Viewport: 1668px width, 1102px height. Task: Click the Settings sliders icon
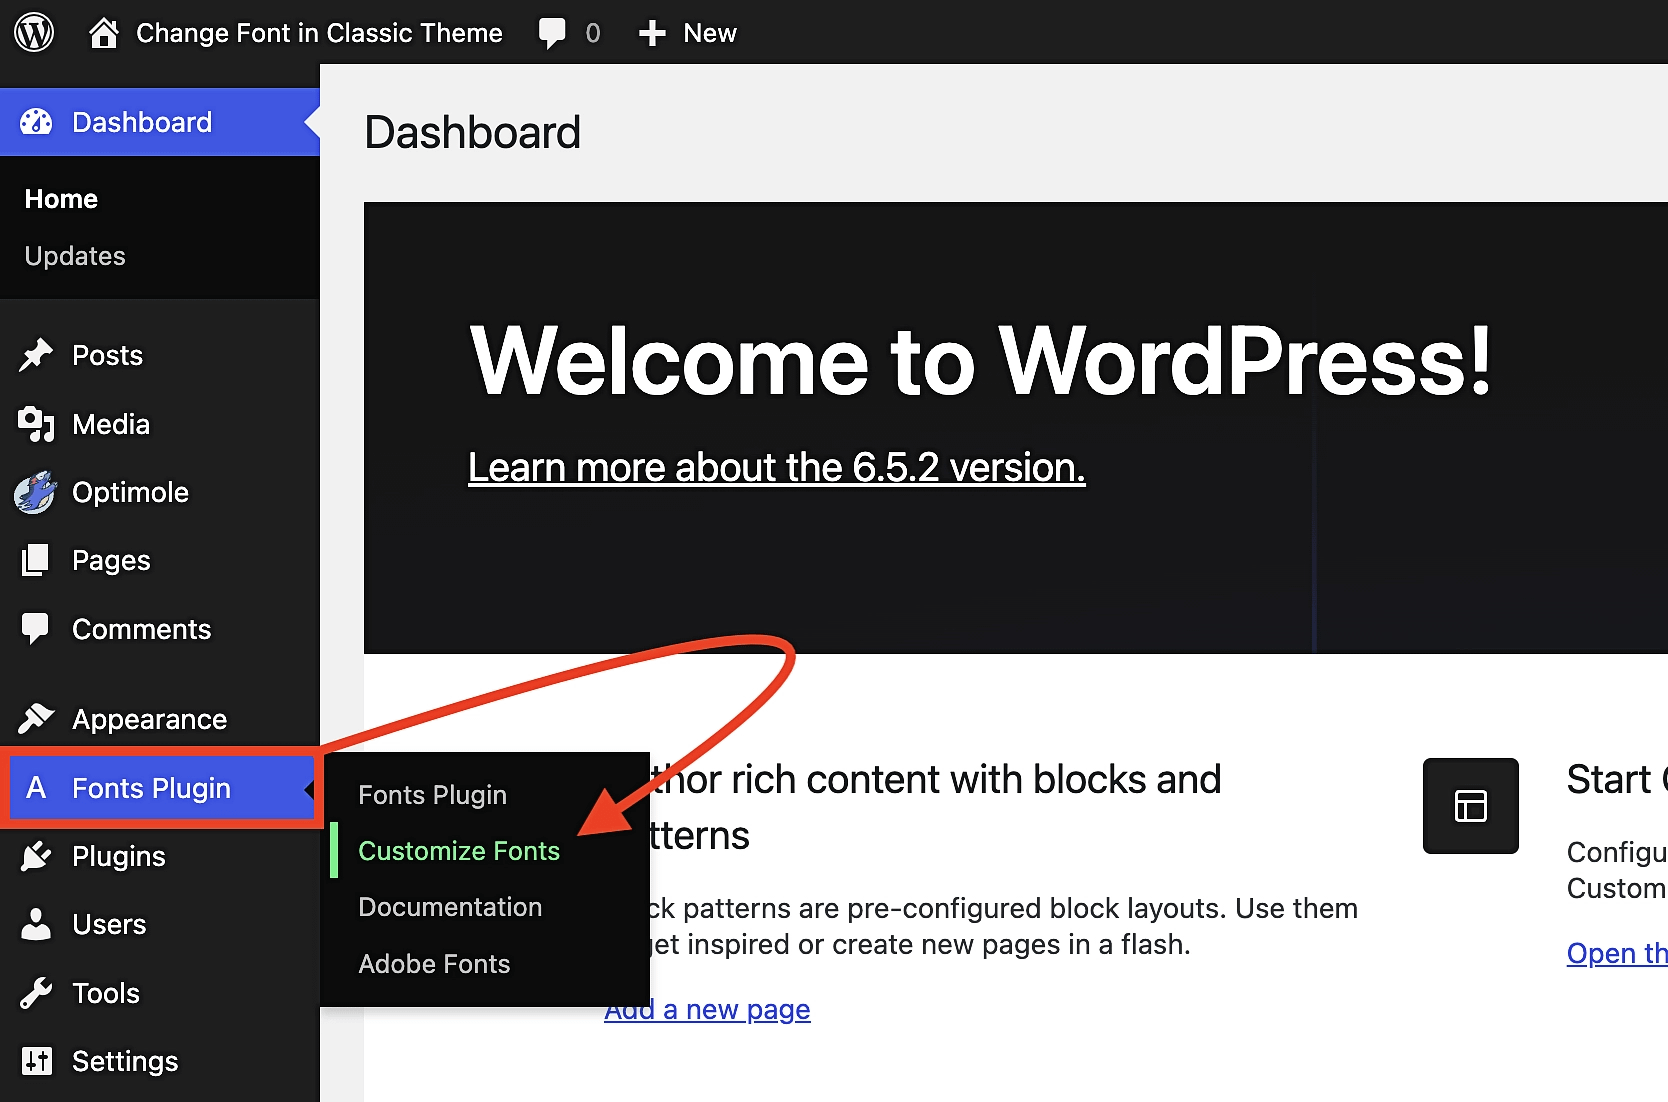point(36,1061)
